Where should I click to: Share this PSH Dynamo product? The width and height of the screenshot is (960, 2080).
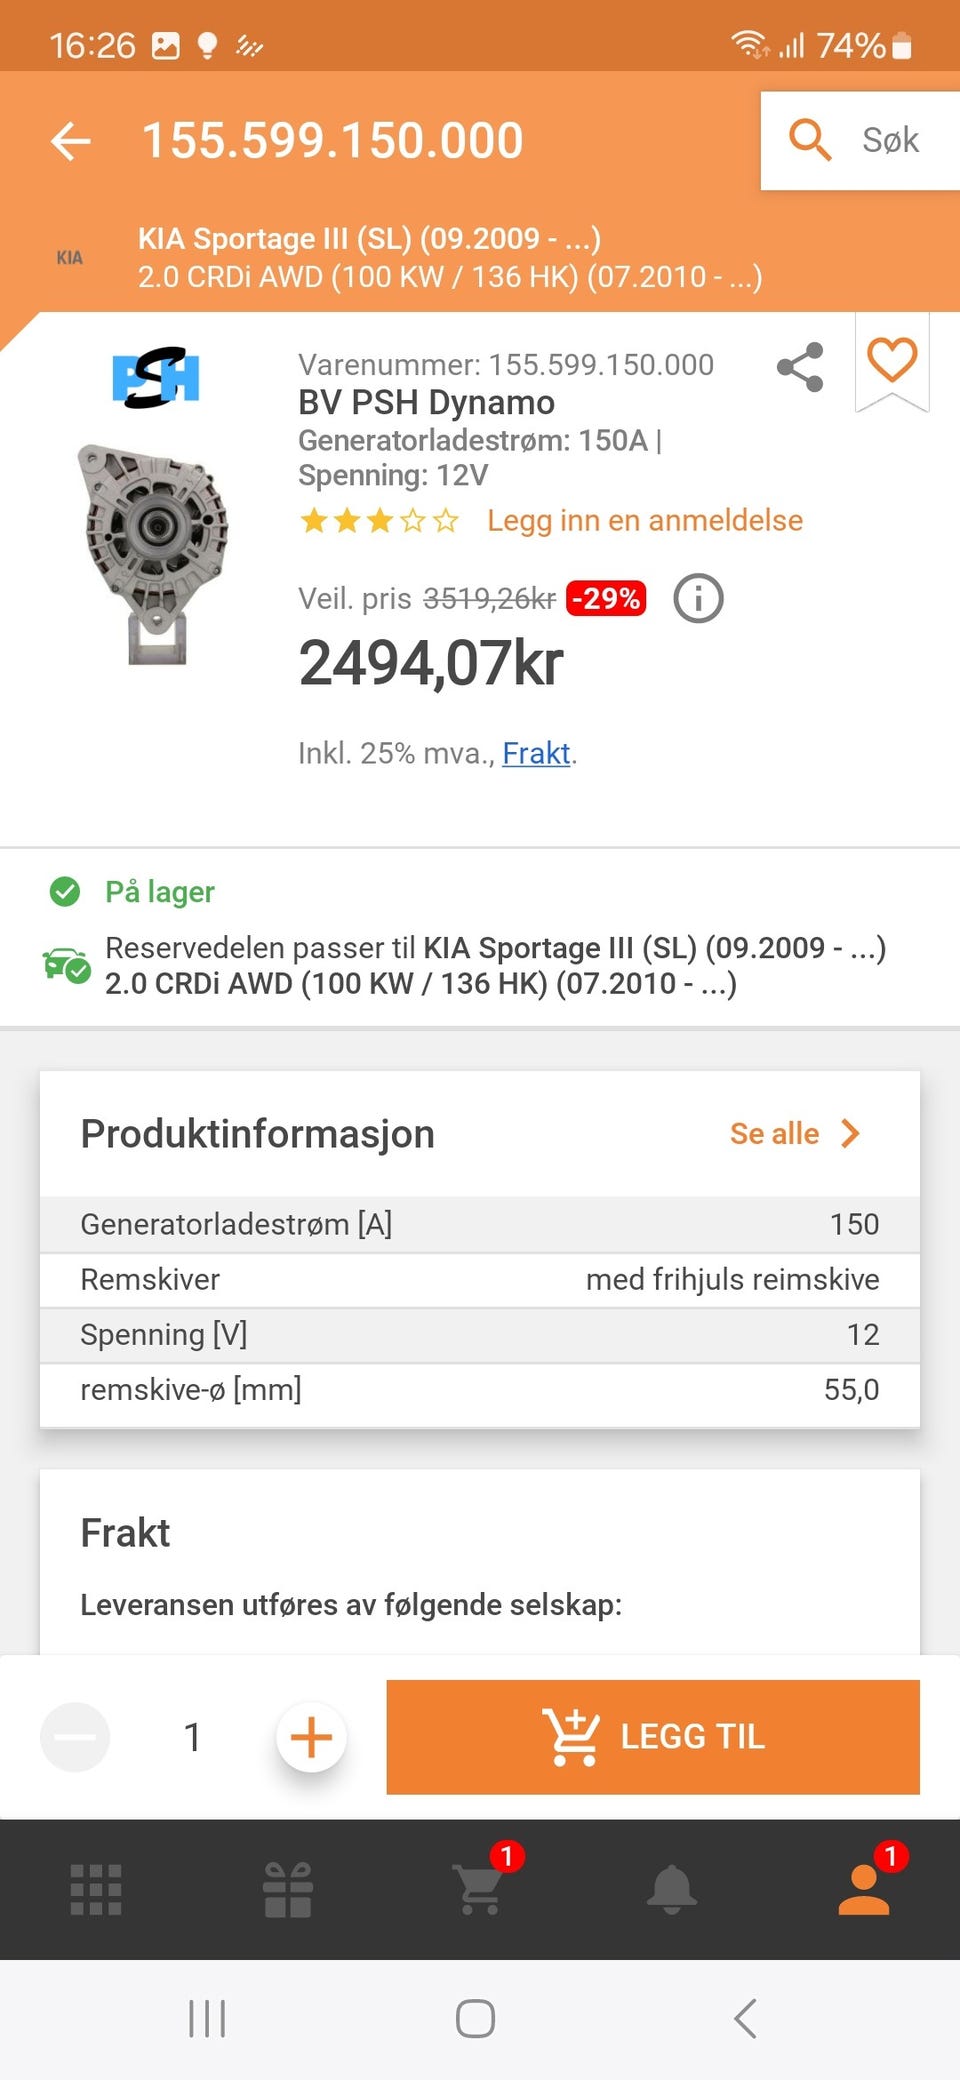tap(800, 367)
